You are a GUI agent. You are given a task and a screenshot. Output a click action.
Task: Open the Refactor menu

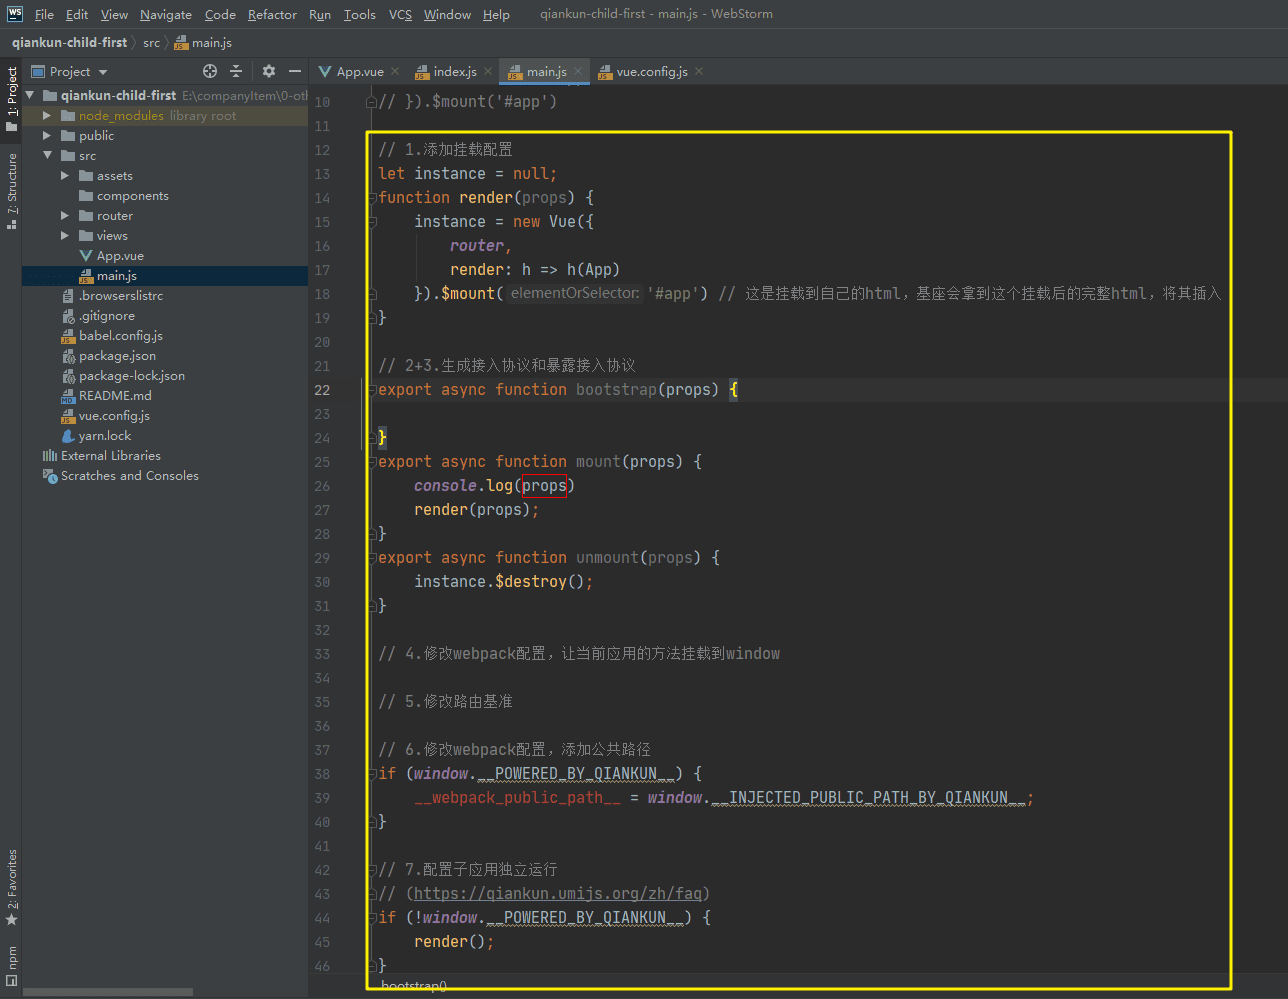(272, 14)
